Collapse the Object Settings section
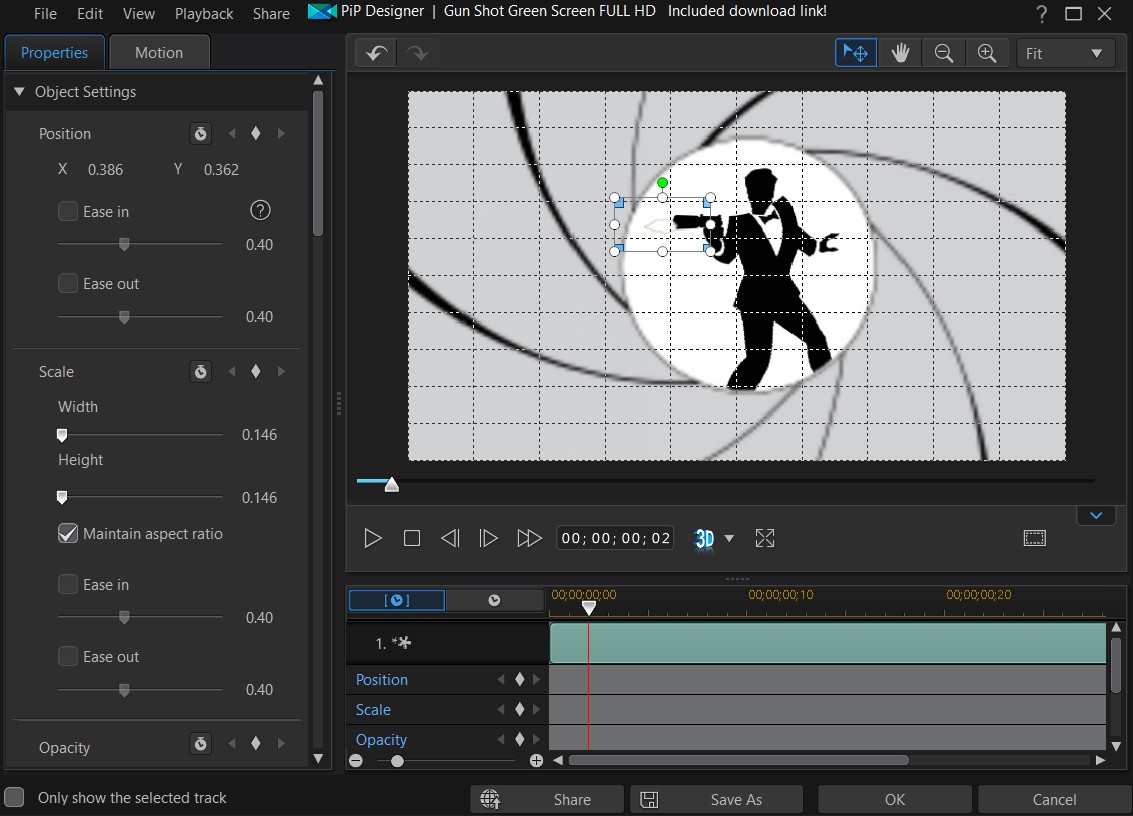The width and height of the screenshot is (1133, 816). click(20, 92)
